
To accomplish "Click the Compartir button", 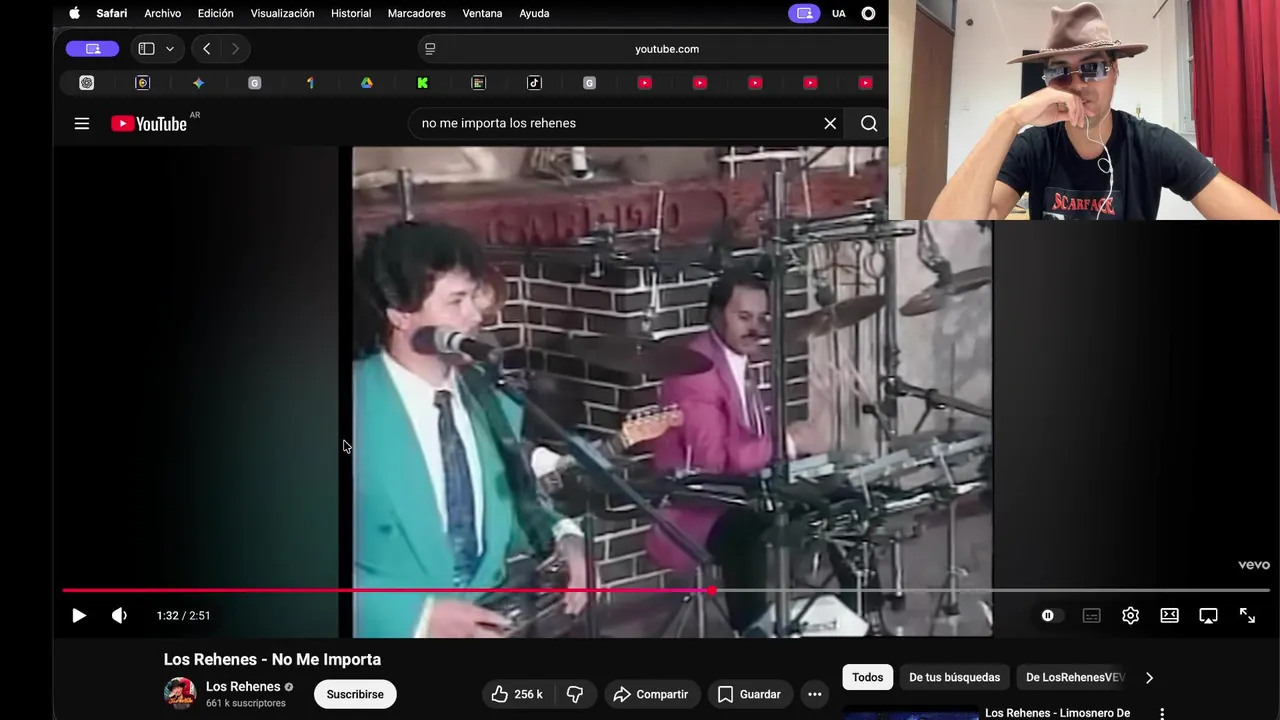I will click(x=651, y=694).
